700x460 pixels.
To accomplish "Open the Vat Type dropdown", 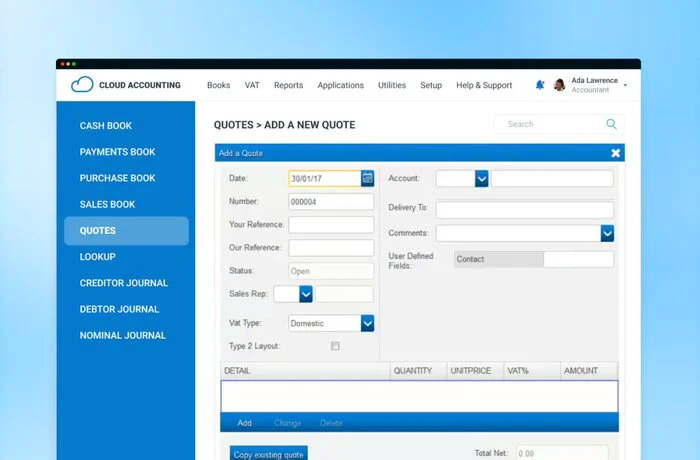I will click(367, 323).
